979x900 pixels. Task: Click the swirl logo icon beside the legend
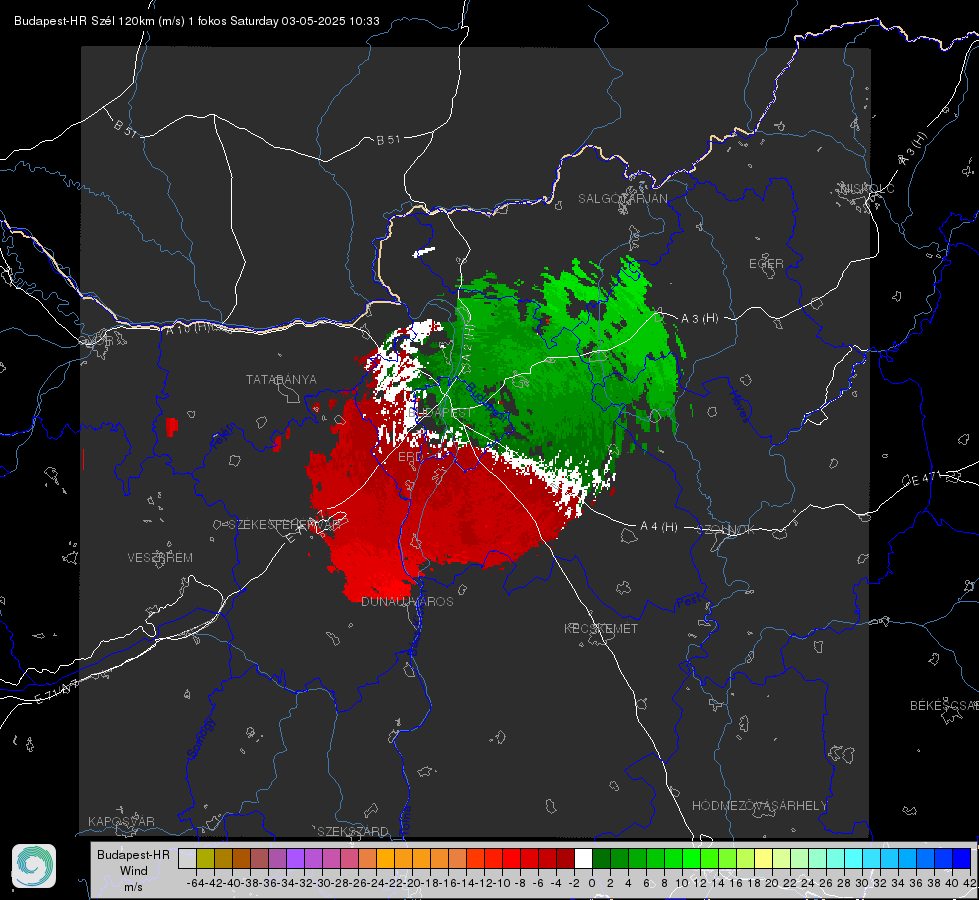pyautogui.click(x=34, y=866)
